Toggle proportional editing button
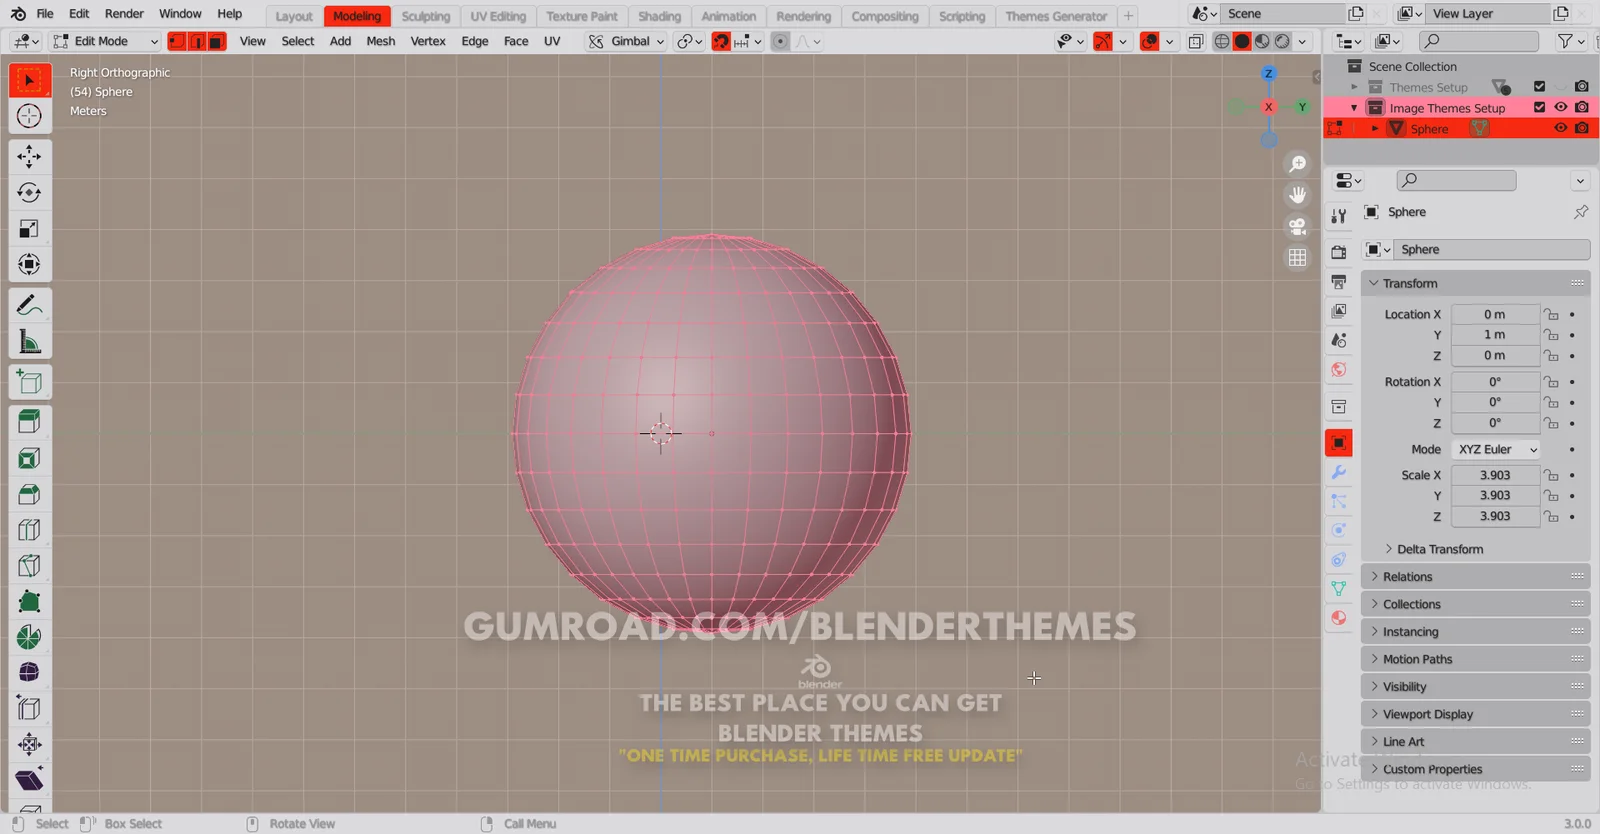Image resolution: width=1600 pixels, height=834 pixels. coord(780,41)
